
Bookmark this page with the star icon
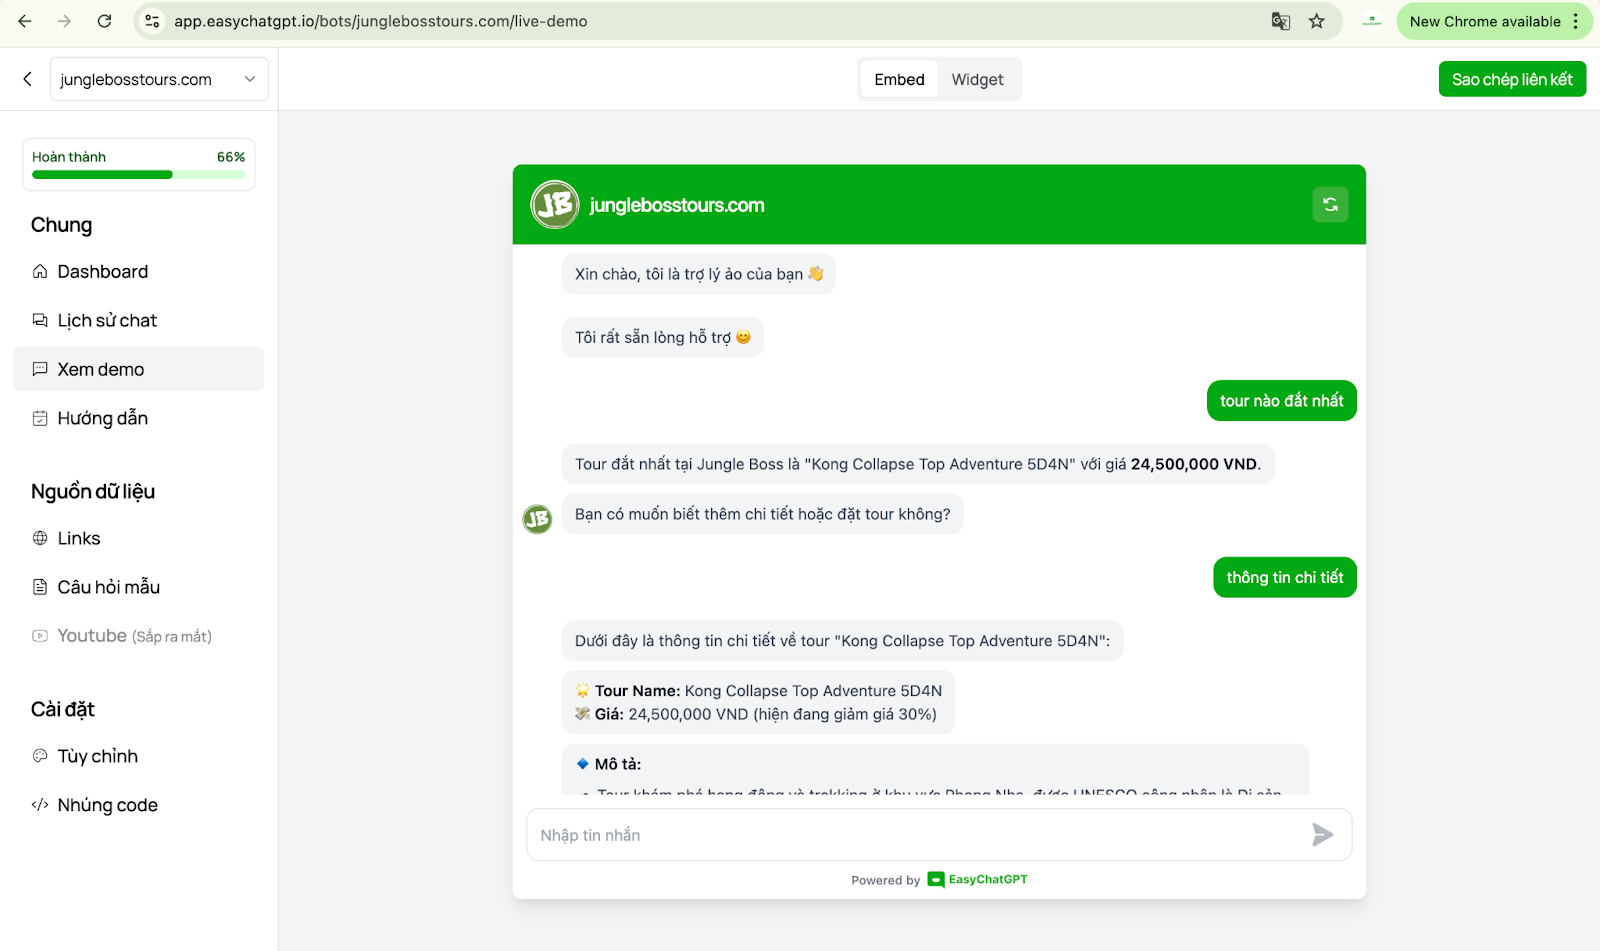1317,21
